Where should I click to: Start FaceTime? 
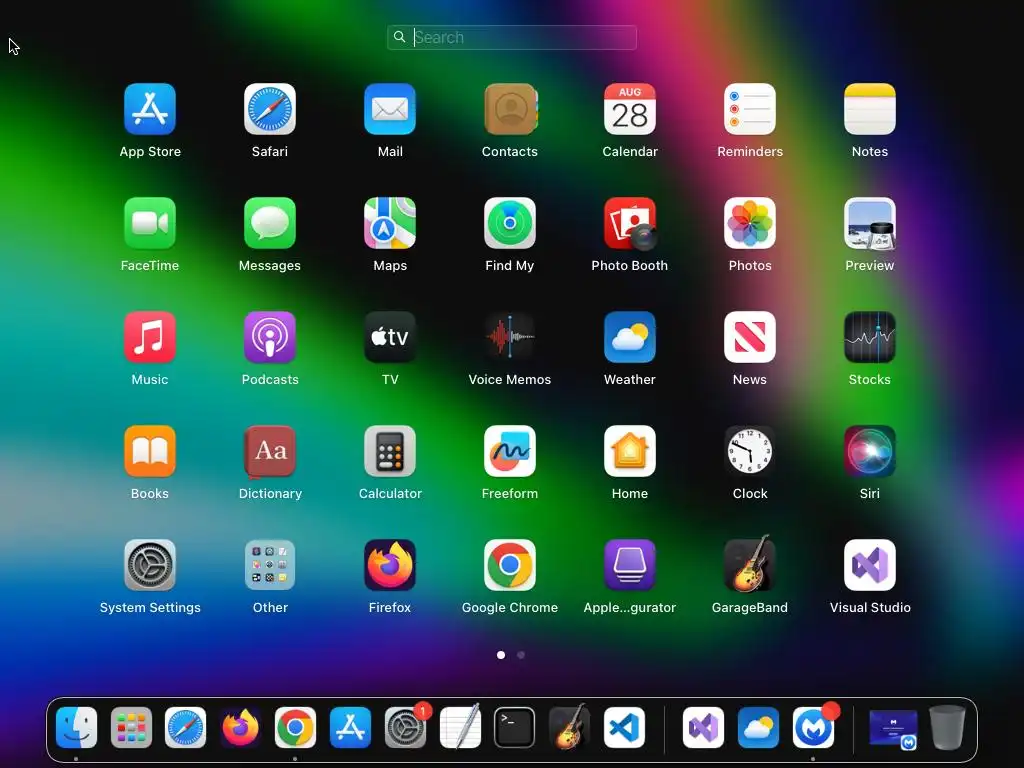pos(150,223)
